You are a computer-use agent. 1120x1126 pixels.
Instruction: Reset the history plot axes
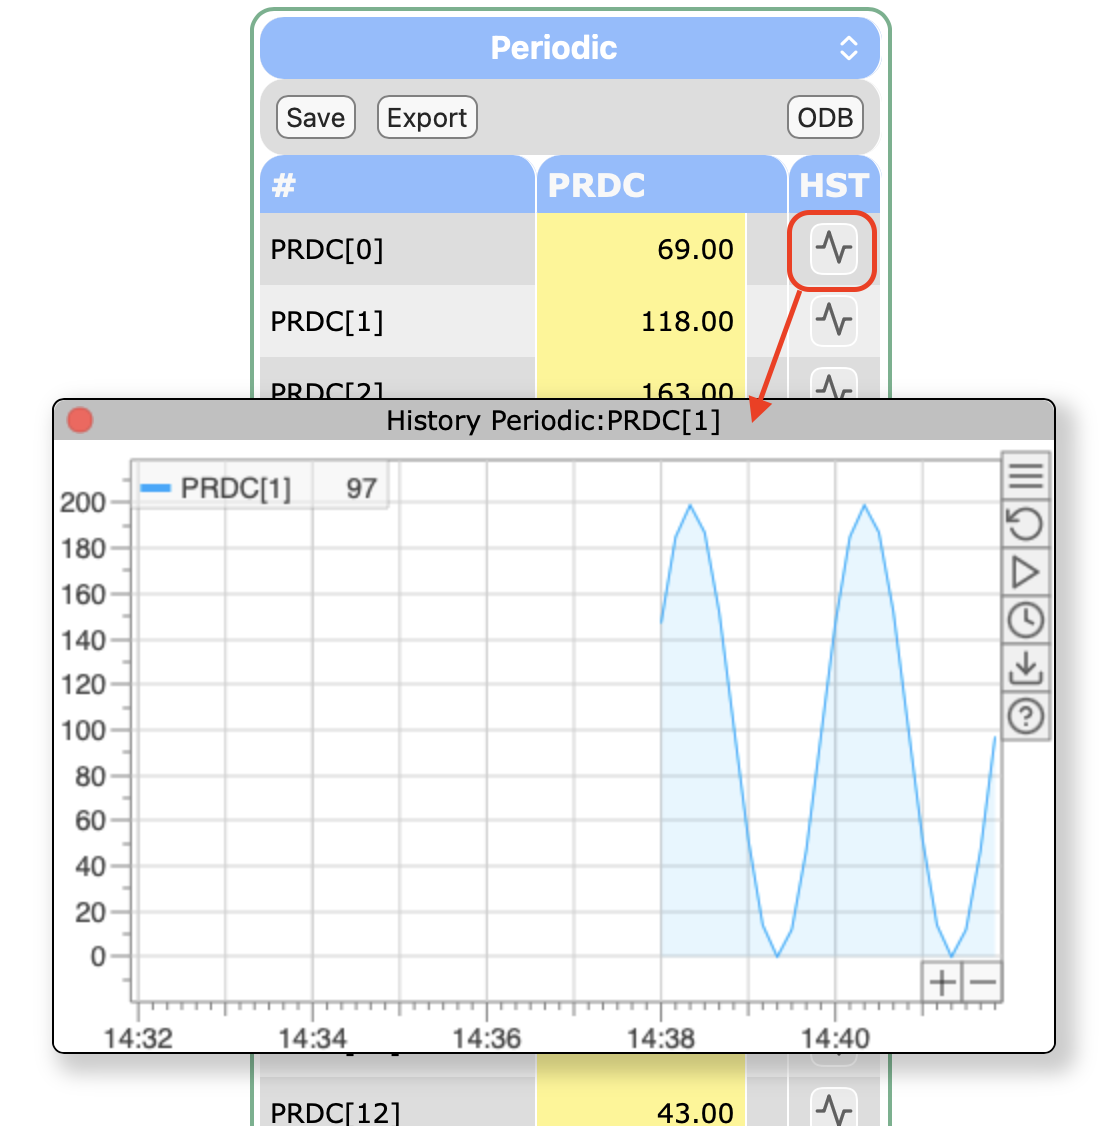1025,524
